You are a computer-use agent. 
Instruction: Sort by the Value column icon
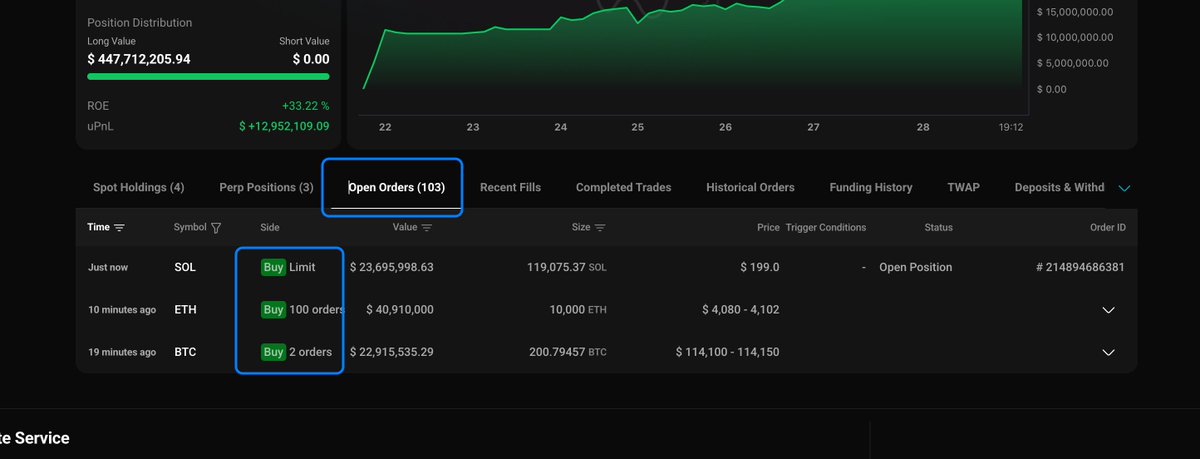[x=427, y=228]
